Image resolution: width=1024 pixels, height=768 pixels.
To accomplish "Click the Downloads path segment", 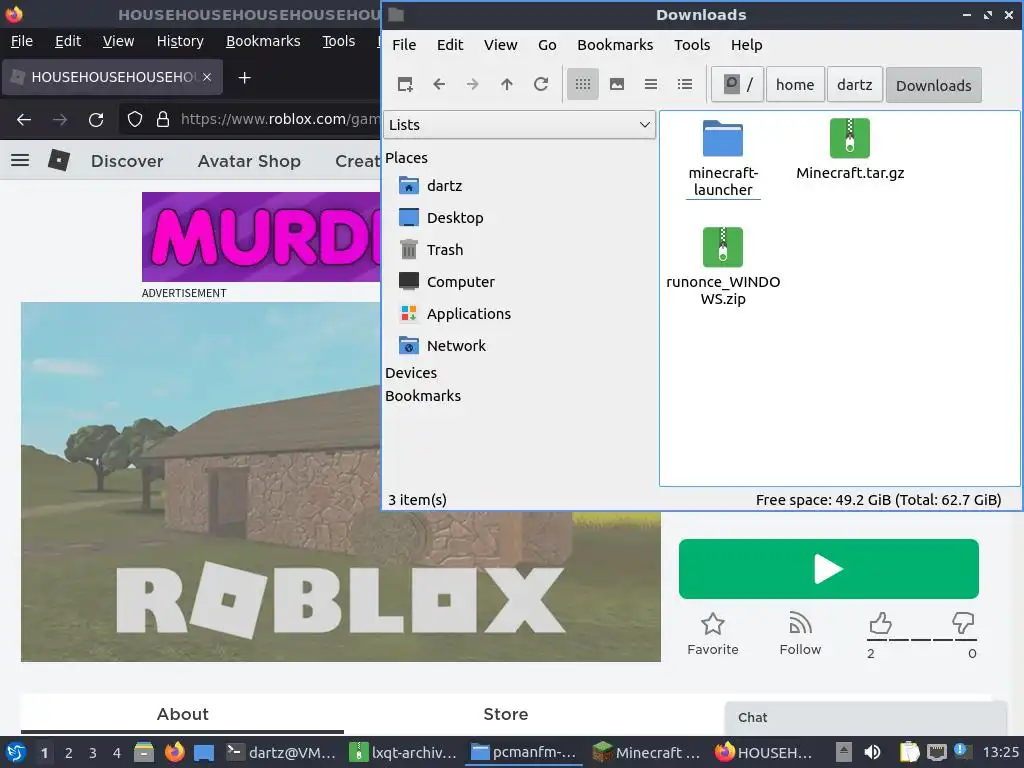I will coord(933,85).
